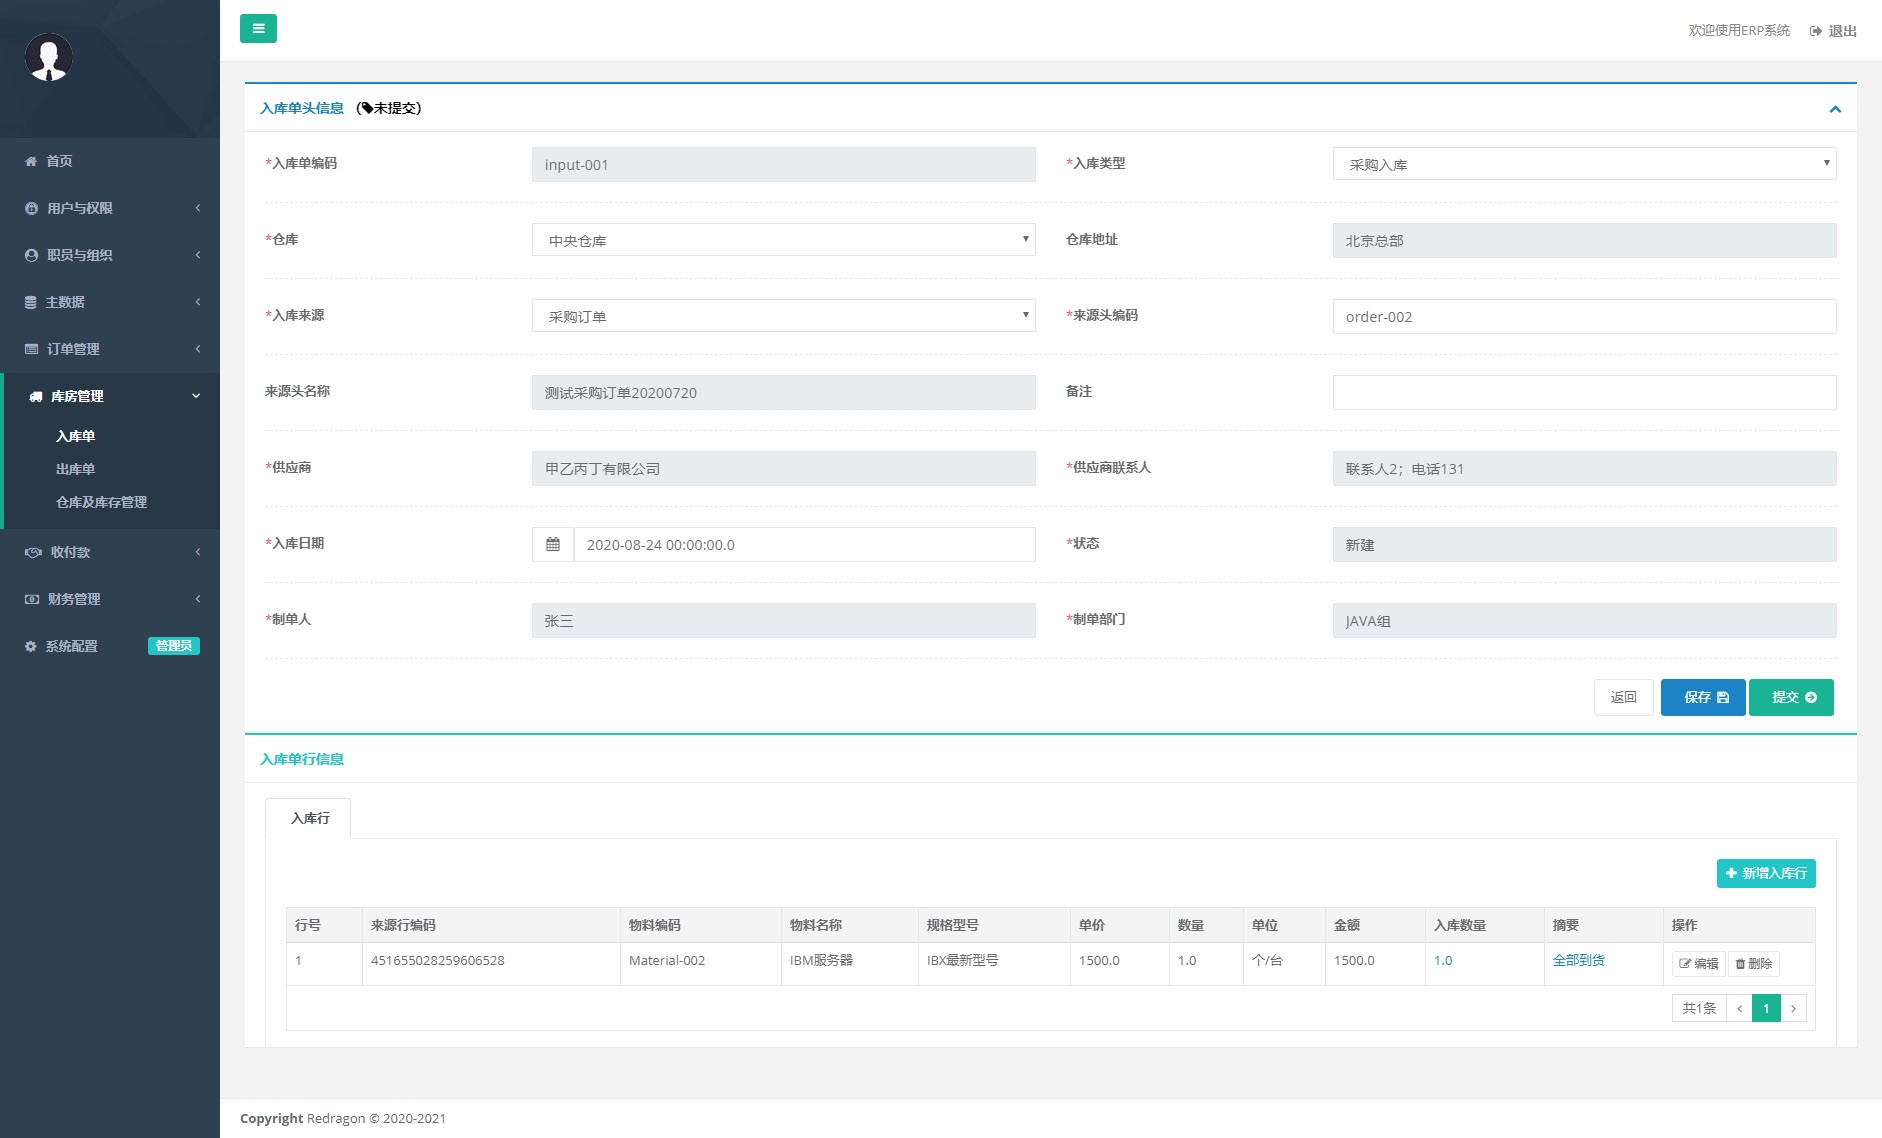The width and height of the screenshot is (1882, 1138).
Task: Click the 全部到货 summary link
Action: 1578,960
